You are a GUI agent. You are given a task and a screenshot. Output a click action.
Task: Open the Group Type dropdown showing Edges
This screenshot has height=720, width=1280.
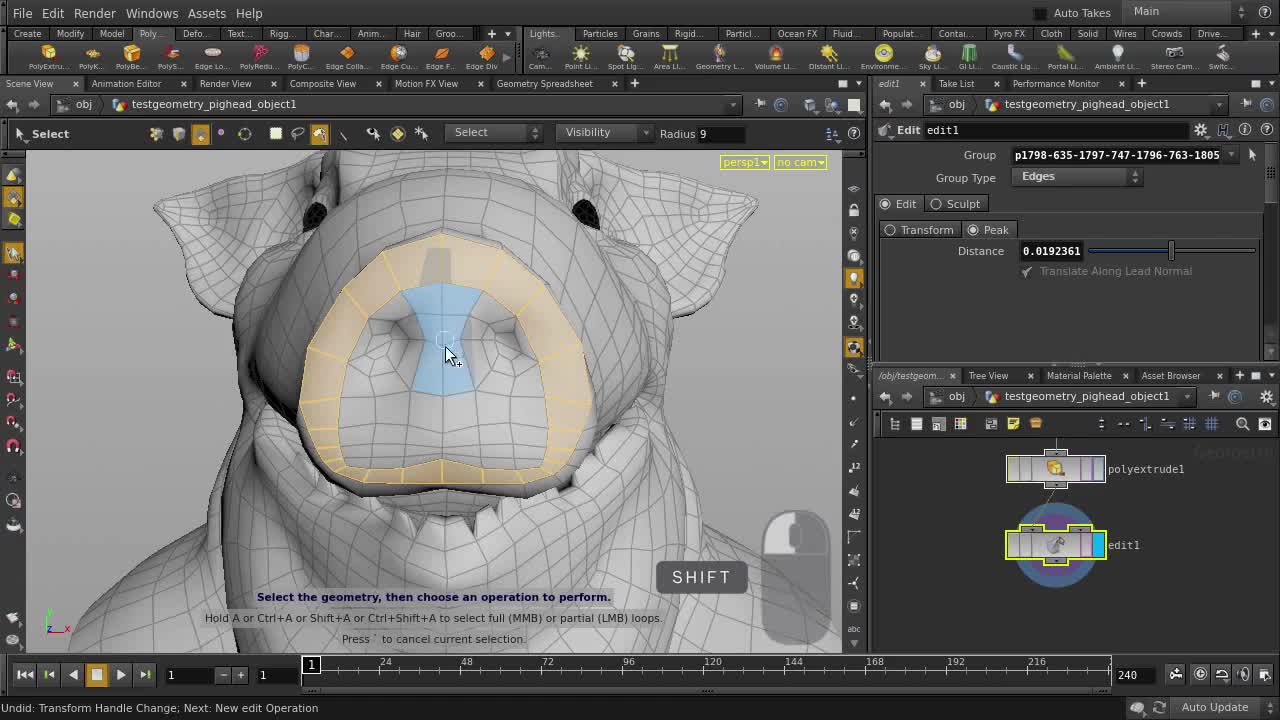tap(1134, 177)
